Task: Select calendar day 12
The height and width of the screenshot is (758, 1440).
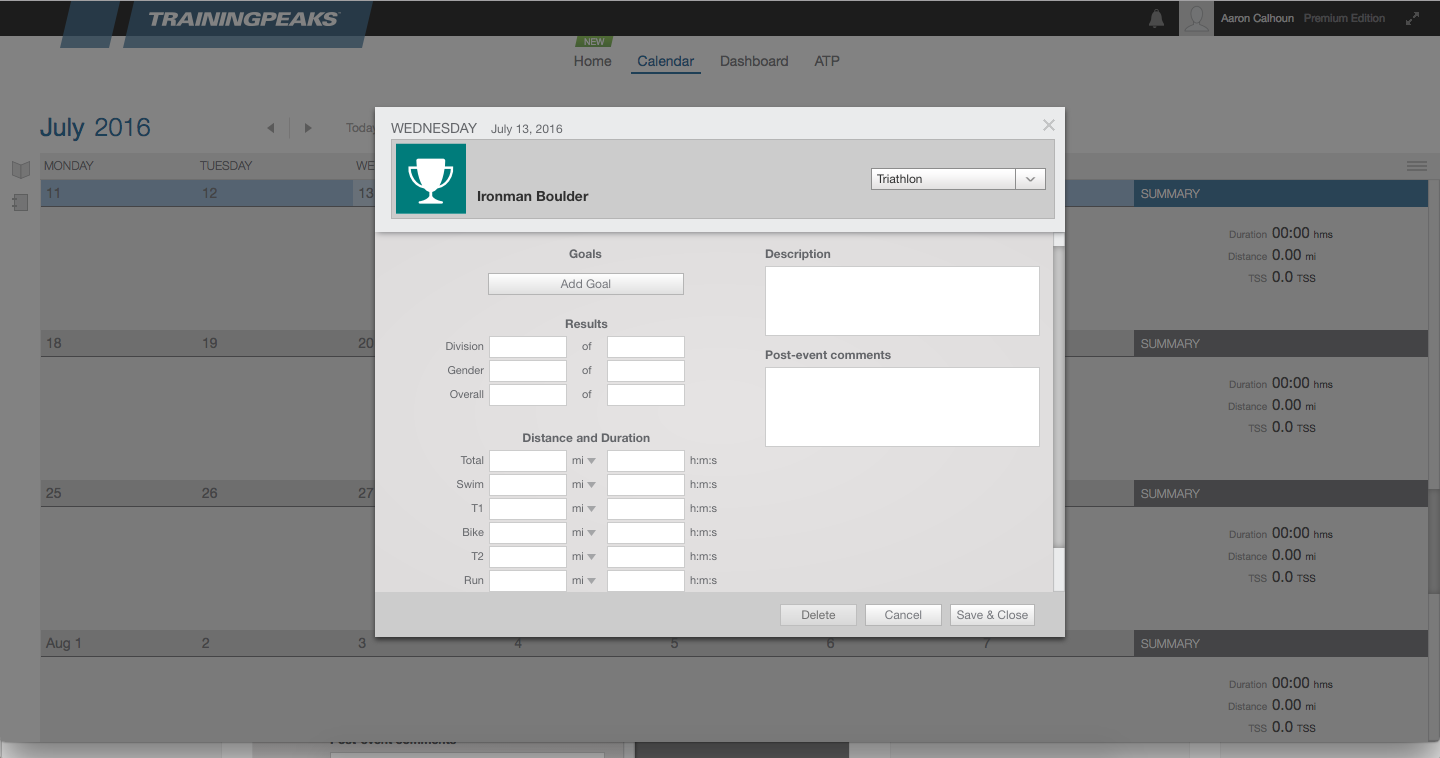Action: point(209,194)
